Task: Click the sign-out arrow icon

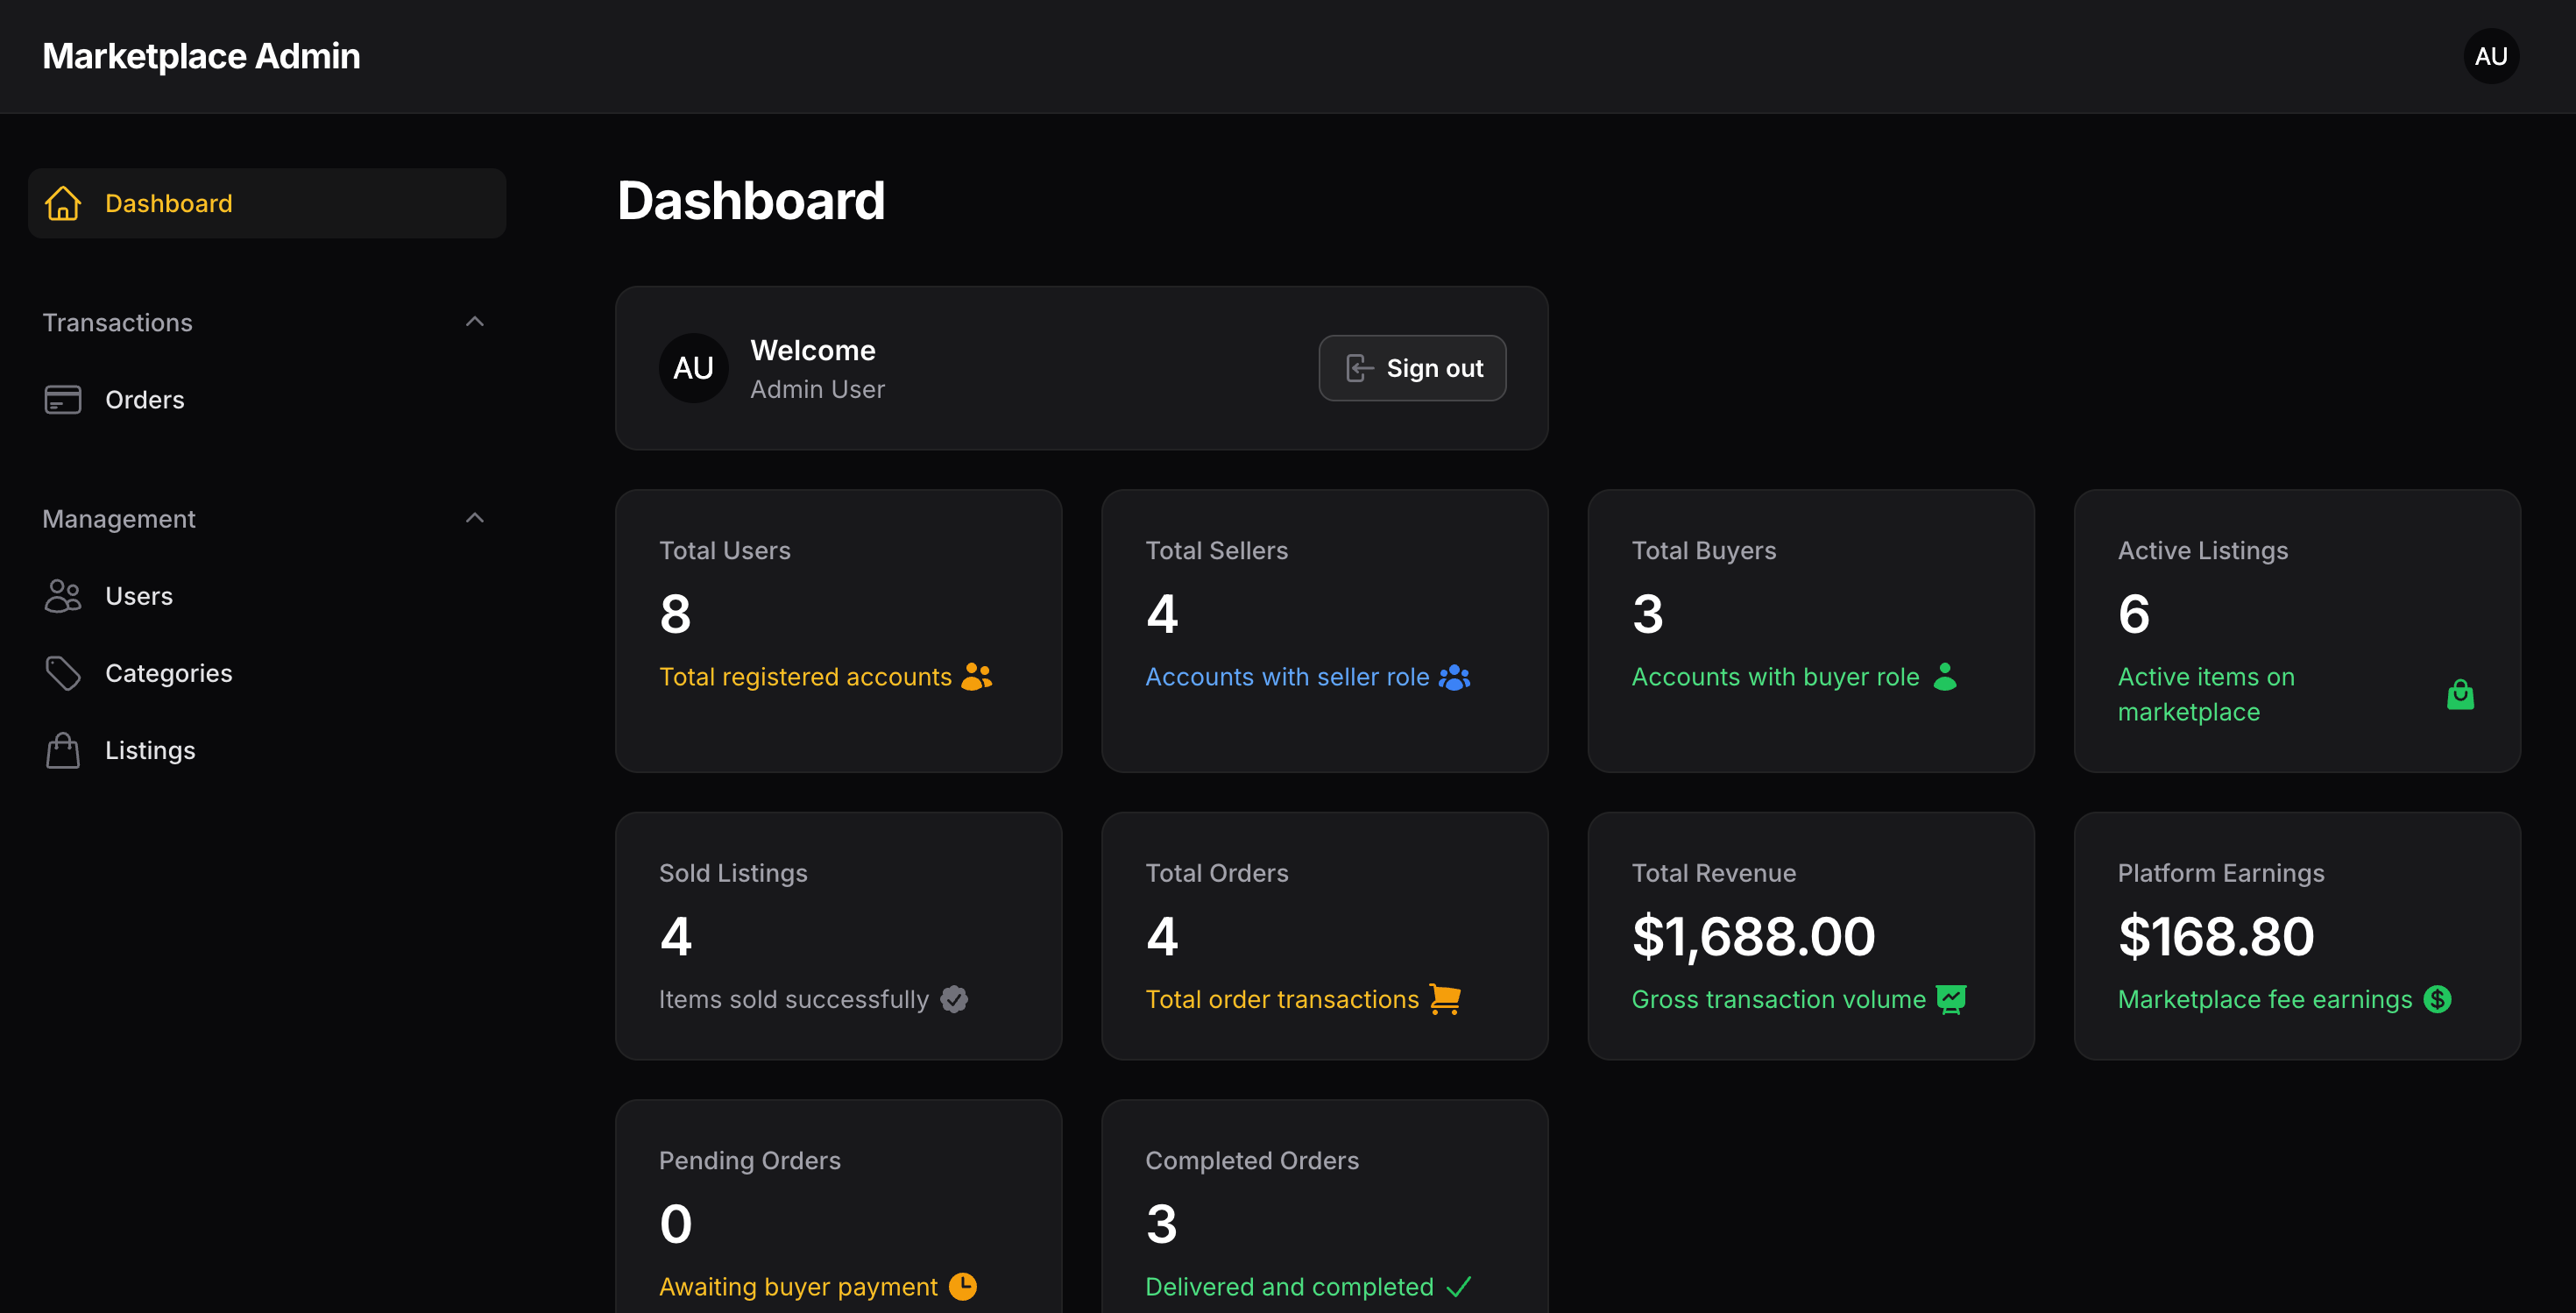Action: [x=1360, y=368]
